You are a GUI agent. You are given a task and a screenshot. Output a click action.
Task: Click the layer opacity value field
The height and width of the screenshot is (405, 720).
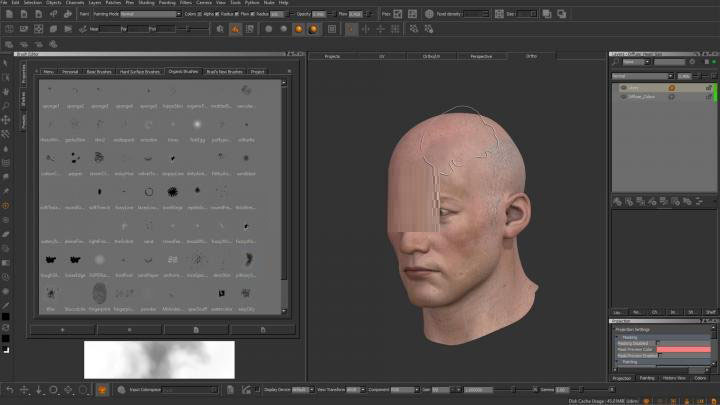pyautogui.click(x=684, y=76)
